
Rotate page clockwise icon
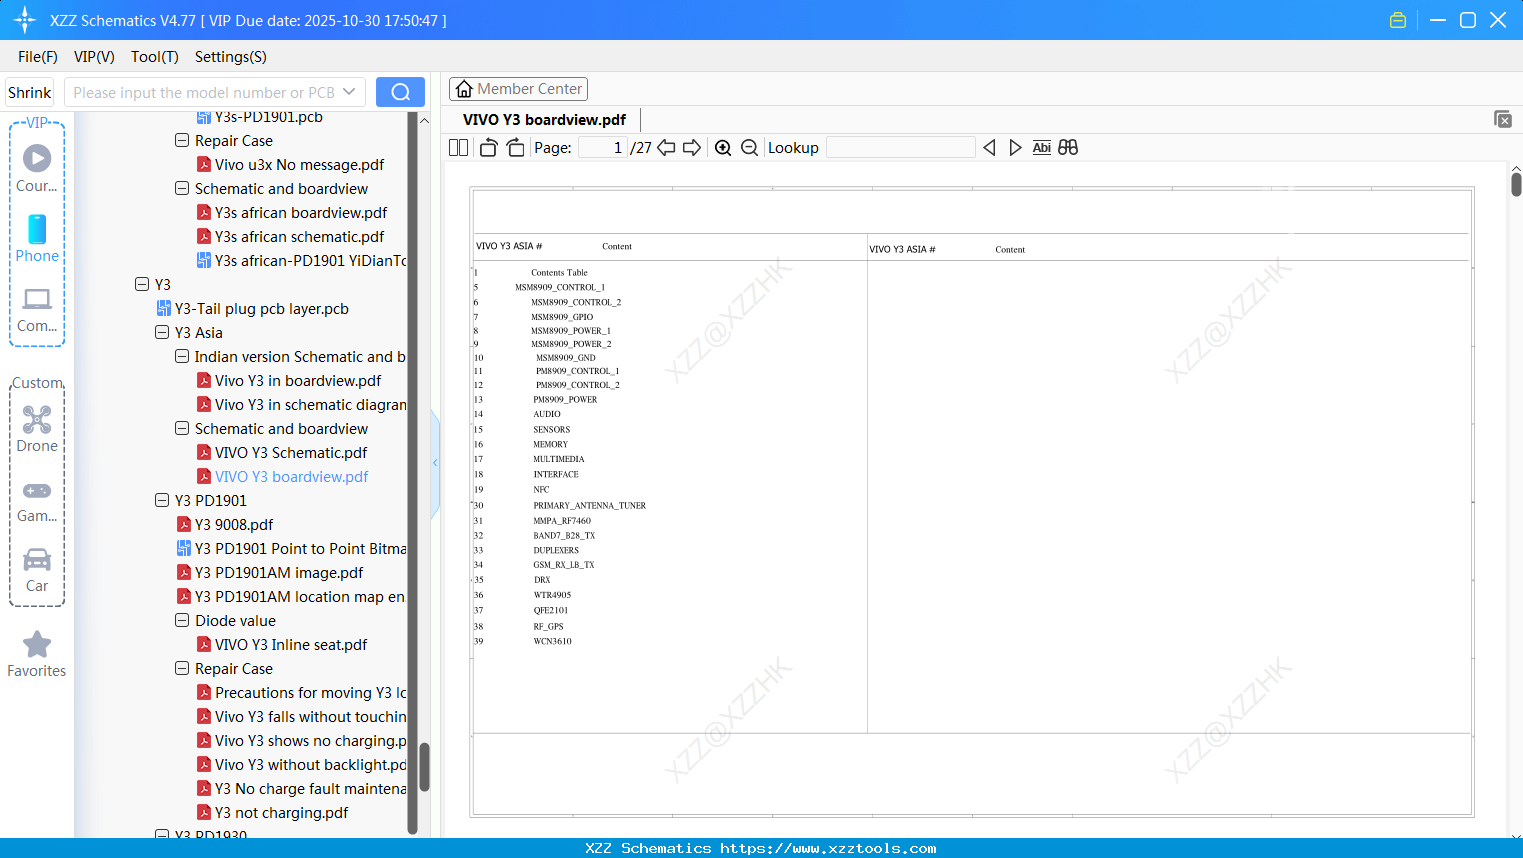515,147
